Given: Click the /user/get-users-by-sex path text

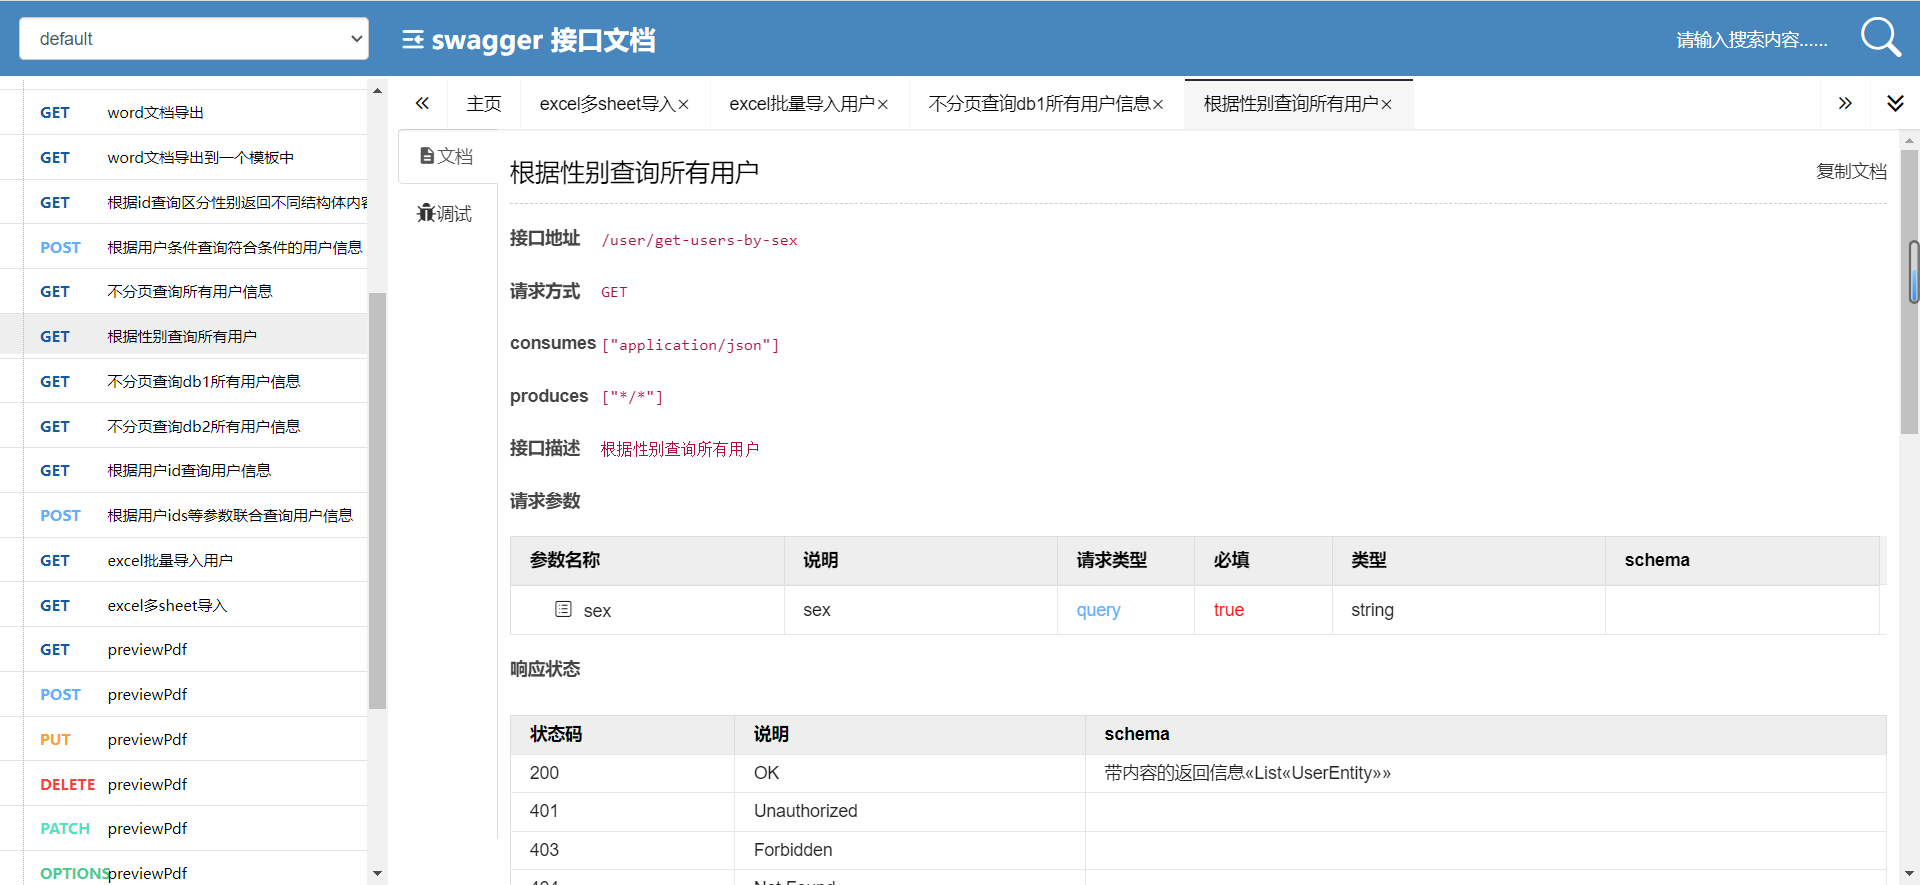Looking at the screenshot, I should [700, 240].
